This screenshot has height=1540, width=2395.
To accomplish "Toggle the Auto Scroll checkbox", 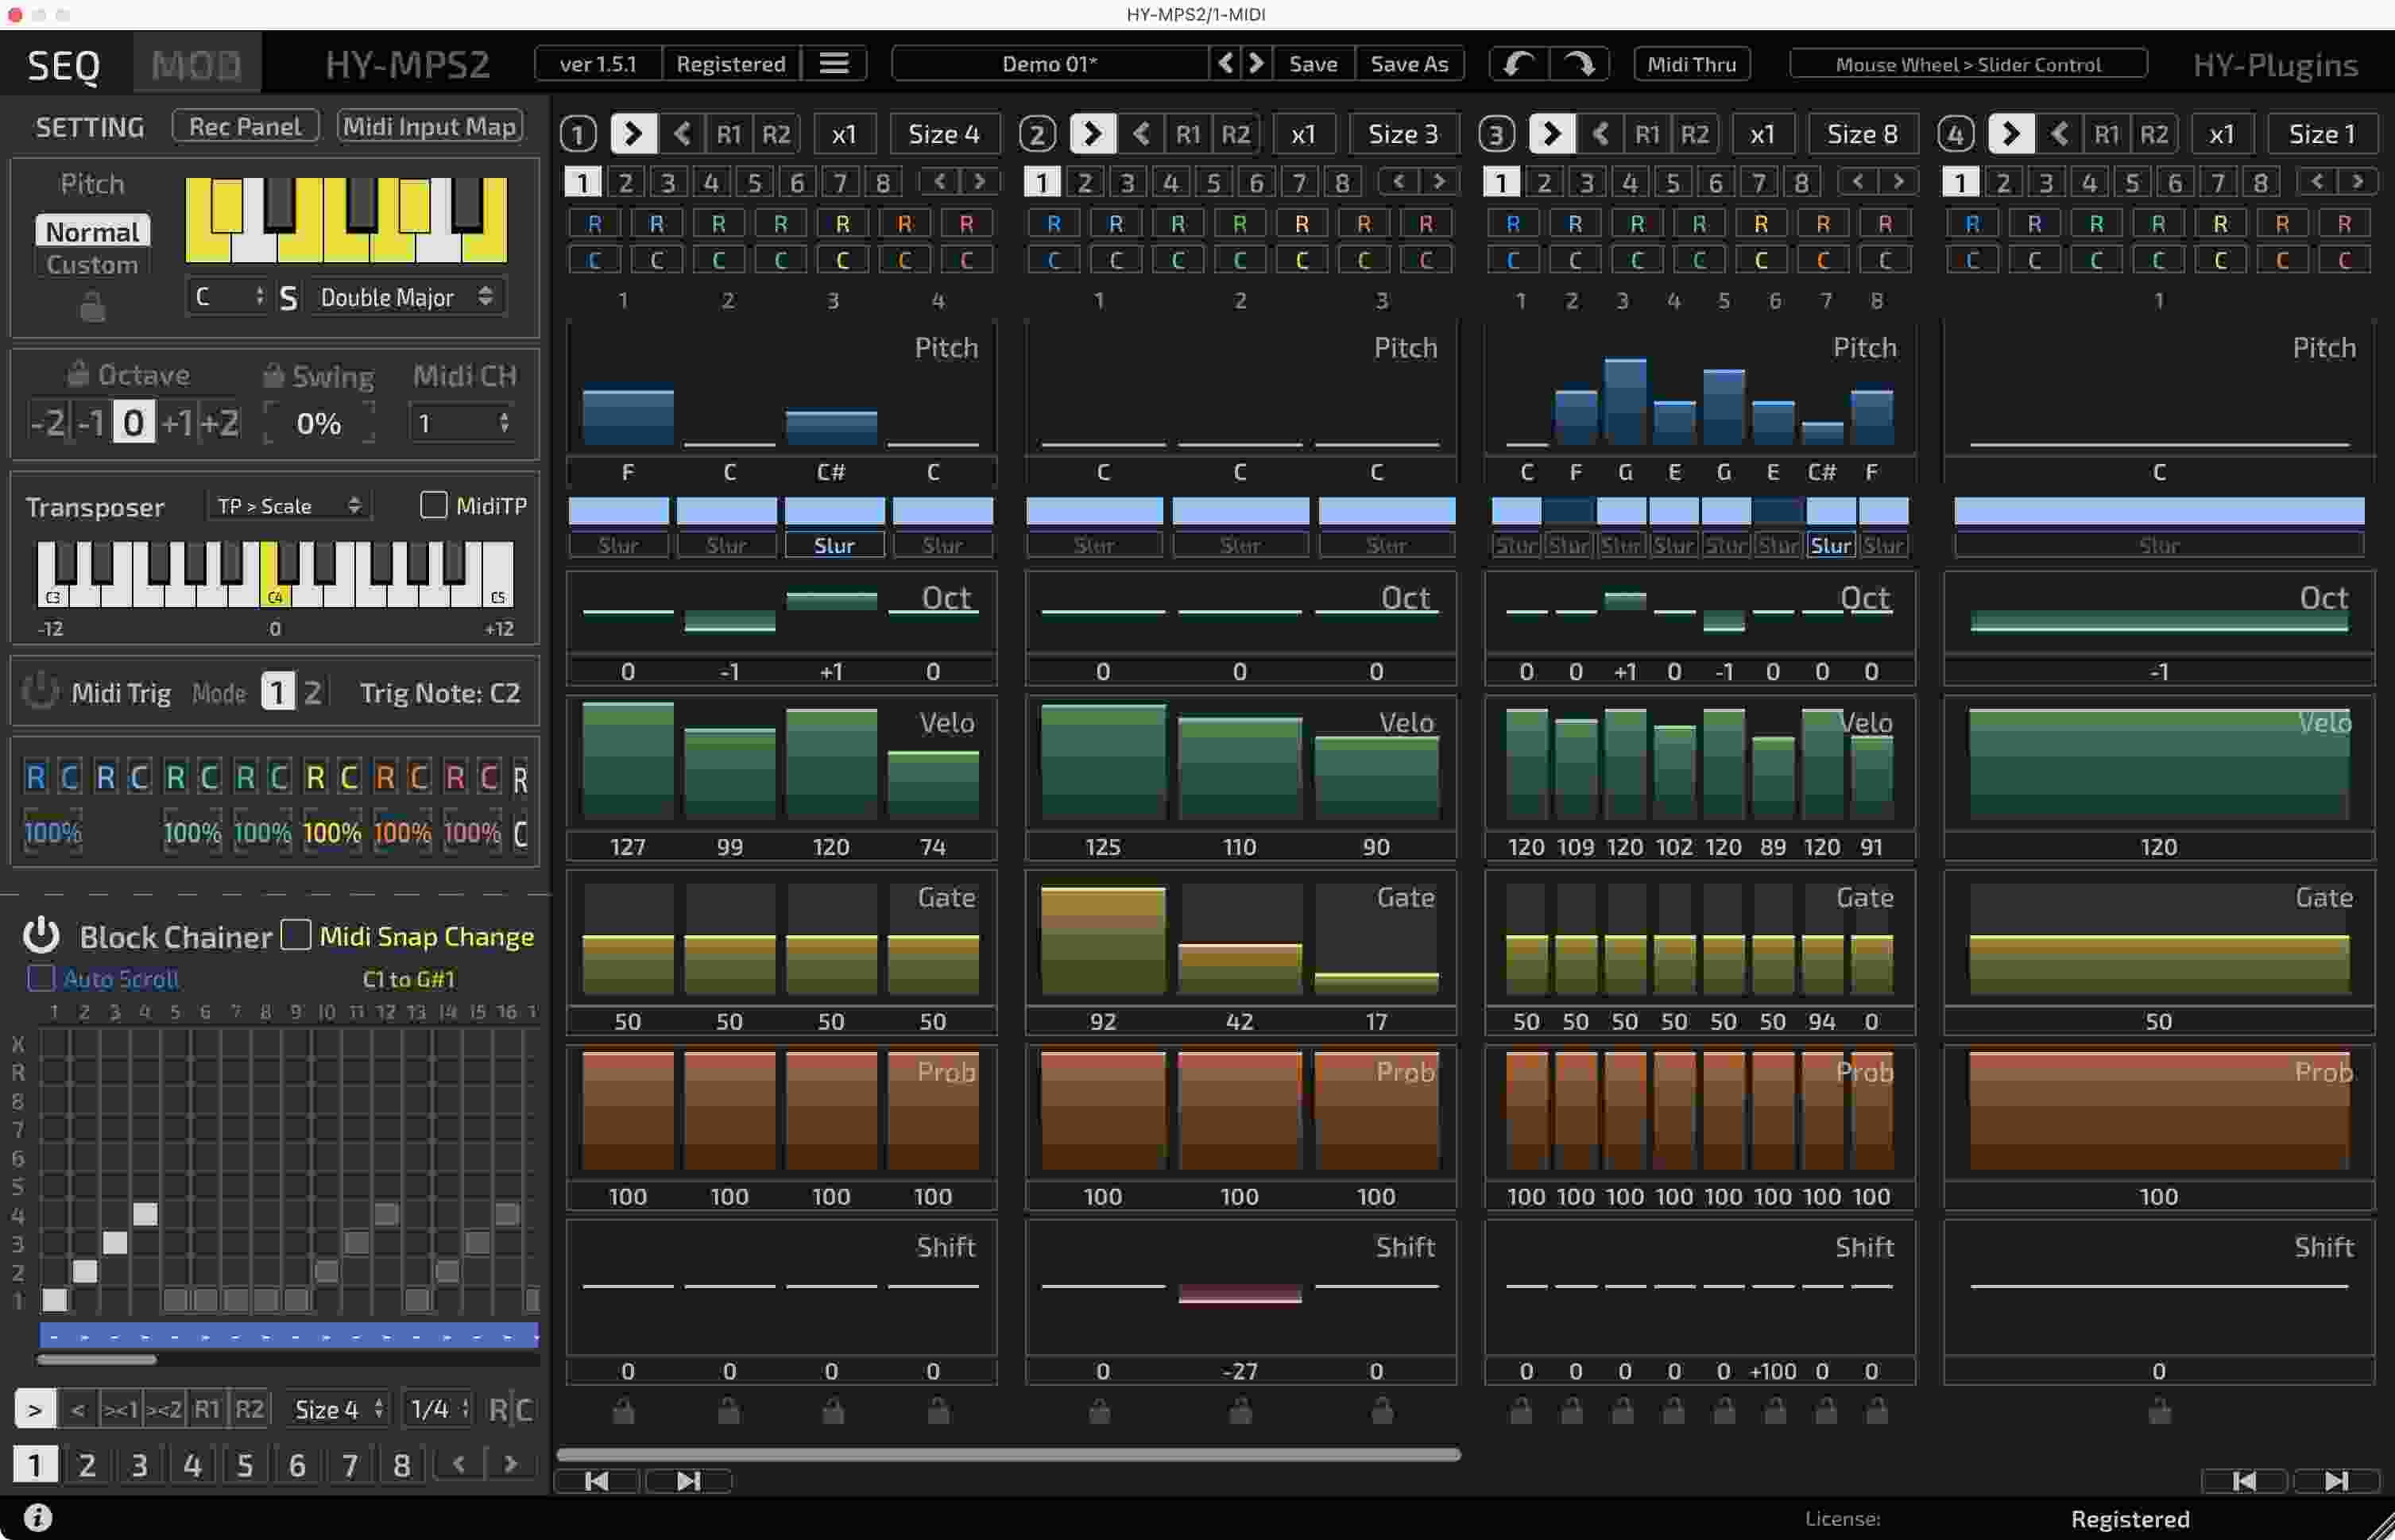I will click(41, 978).
